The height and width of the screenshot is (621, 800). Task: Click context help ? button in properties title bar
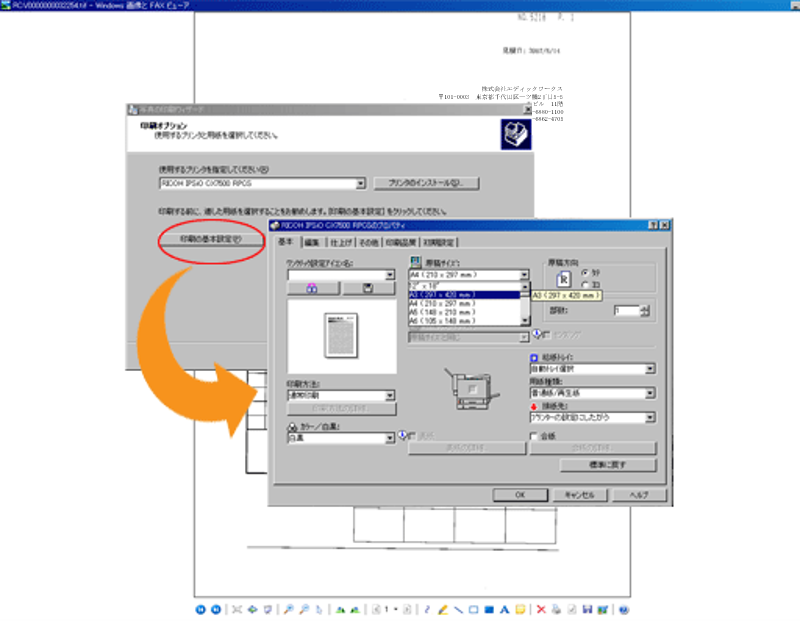click(x=653, y=225)
